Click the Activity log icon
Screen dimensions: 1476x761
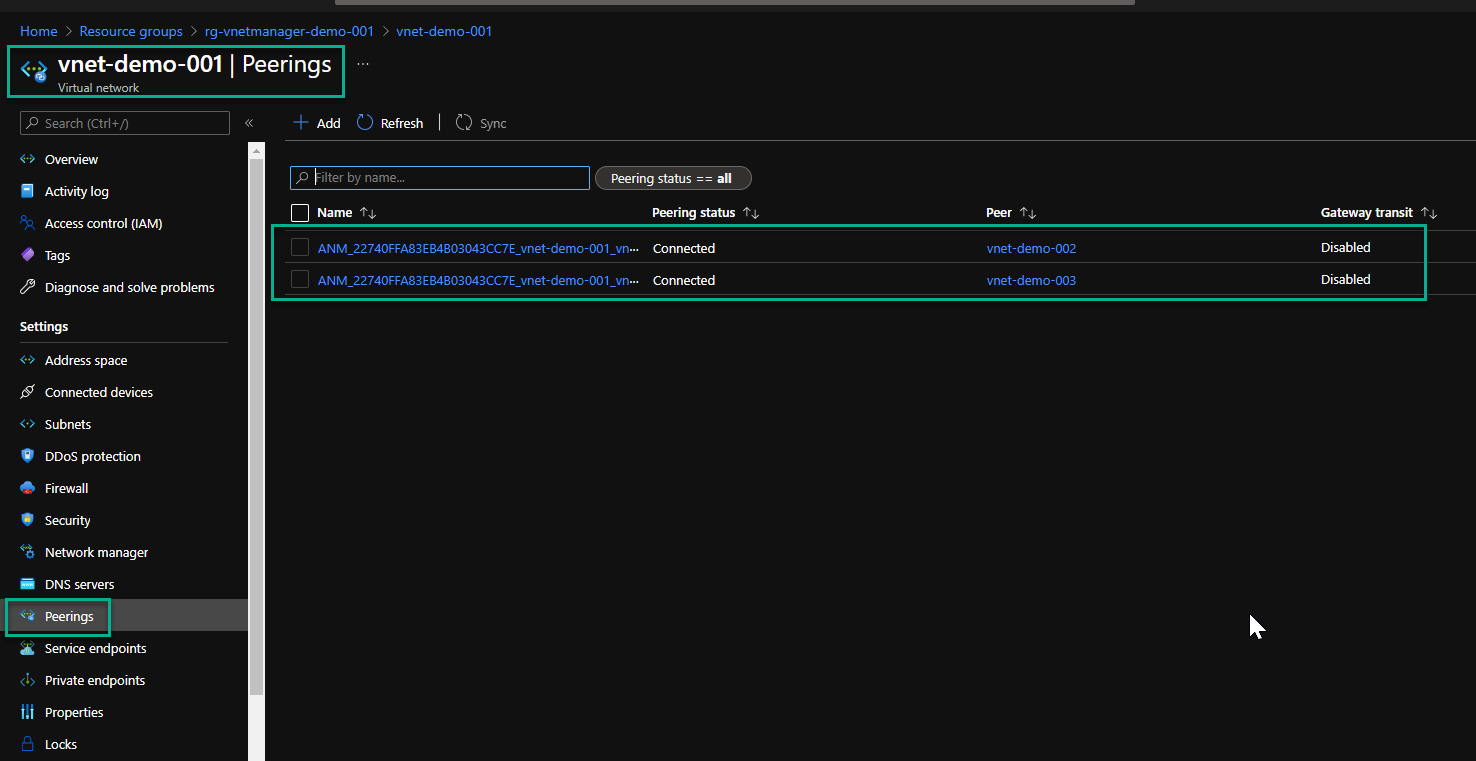[28, 191]
